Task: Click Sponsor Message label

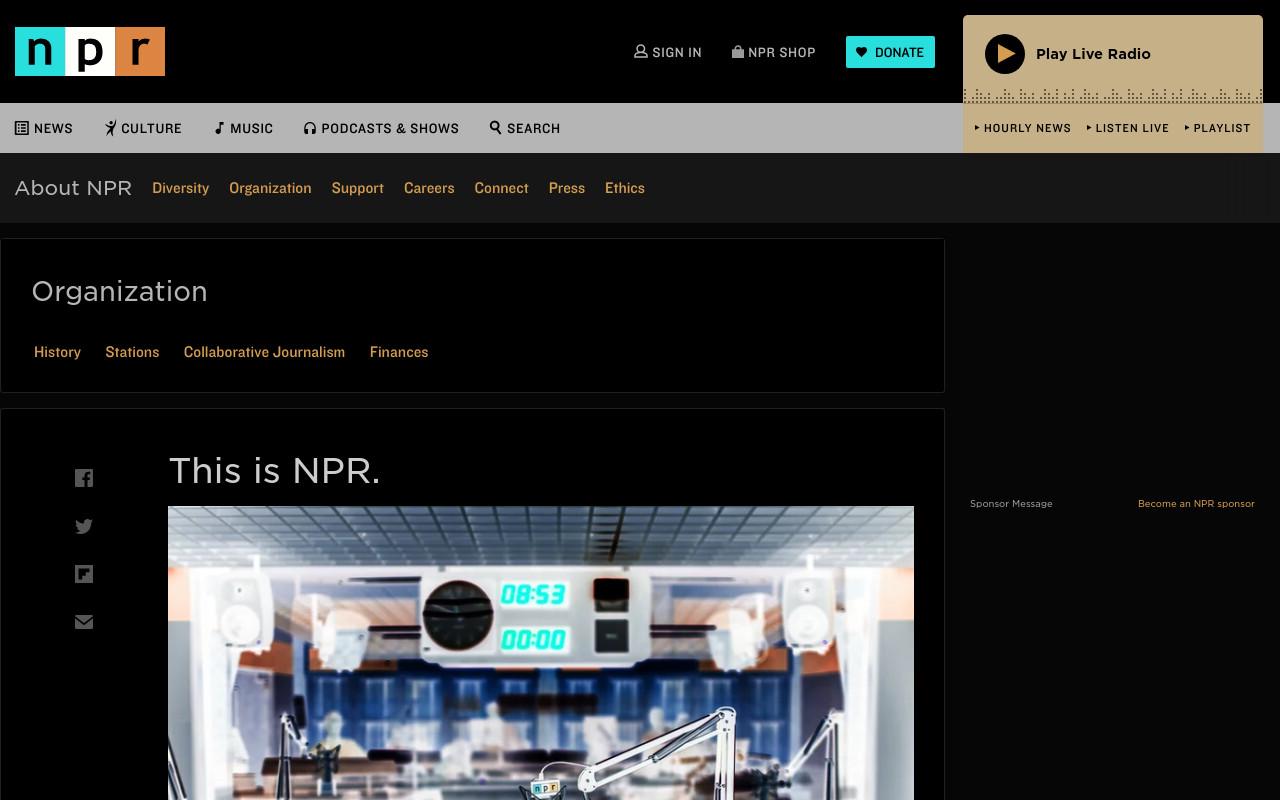Action: click(x=1011, y=504)
